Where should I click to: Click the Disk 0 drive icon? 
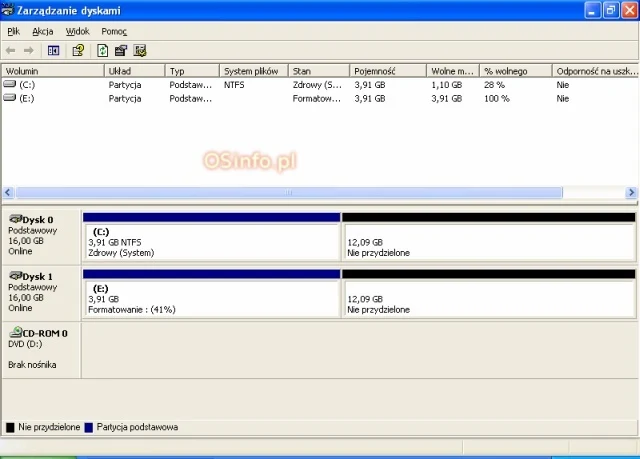pos(15,219)
